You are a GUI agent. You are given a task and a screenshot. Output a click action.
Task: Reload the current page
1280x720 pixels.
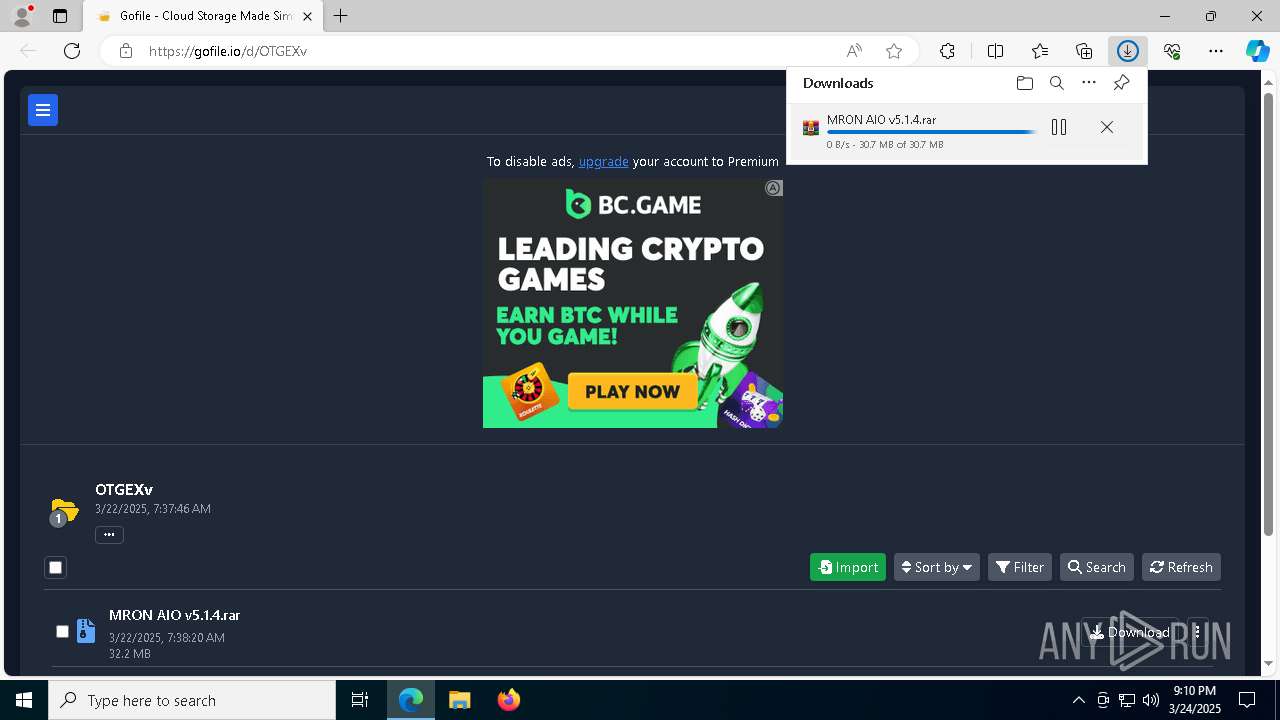72,51
